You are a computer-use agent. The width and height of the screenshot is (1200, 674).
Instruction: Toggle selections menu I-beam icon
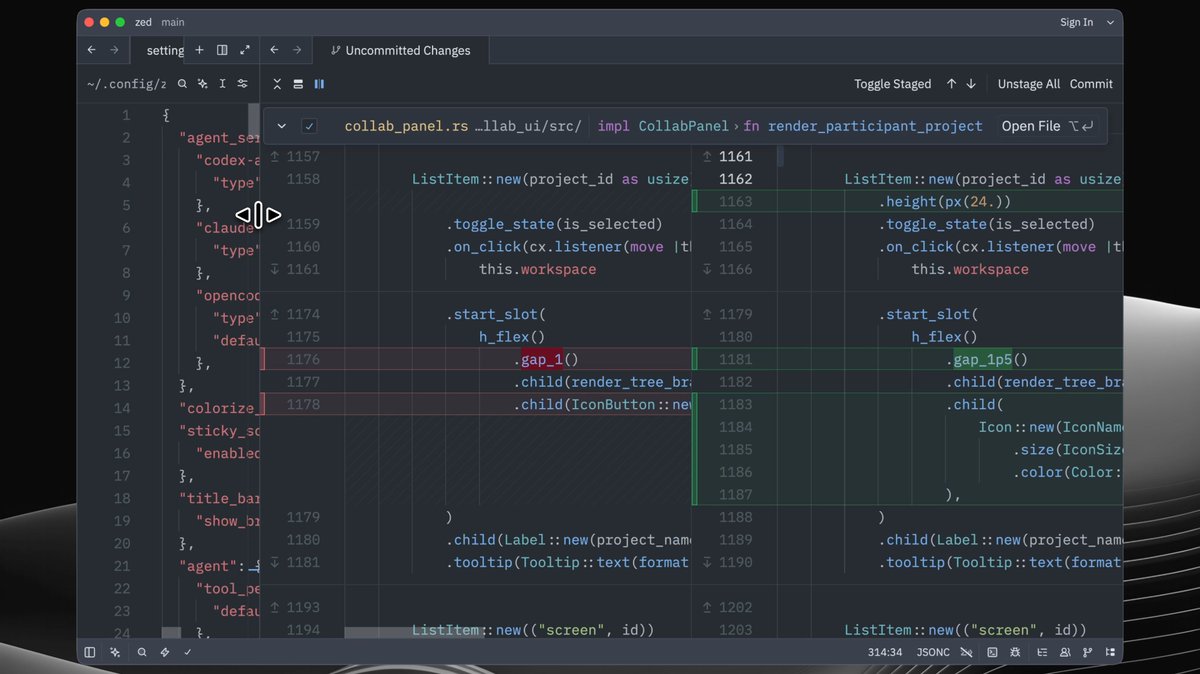222,84
